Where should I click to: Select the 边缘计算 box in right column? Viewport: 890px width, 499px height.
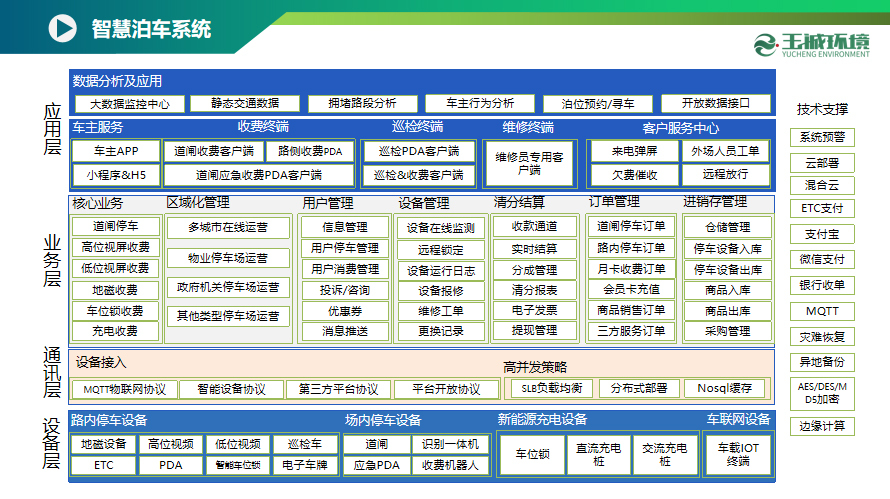click(x=822, y=425)
